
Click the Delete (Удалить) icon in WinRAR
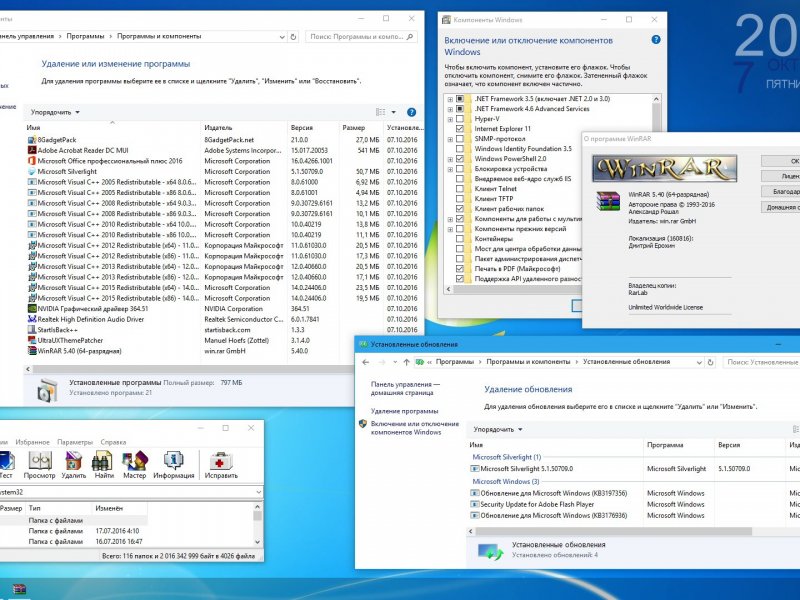tap(73, 465)
